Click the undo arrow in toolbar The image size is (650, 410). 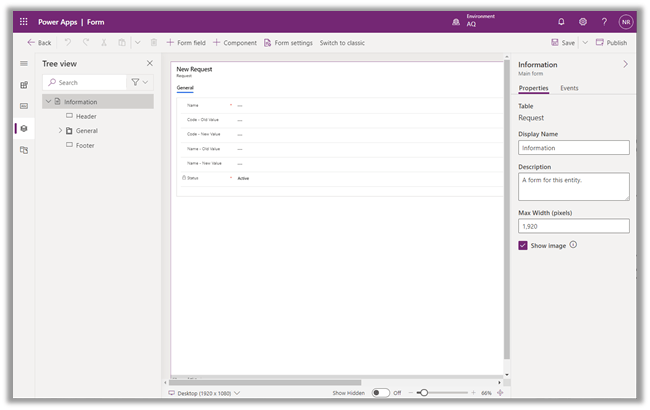coord(68,43)
